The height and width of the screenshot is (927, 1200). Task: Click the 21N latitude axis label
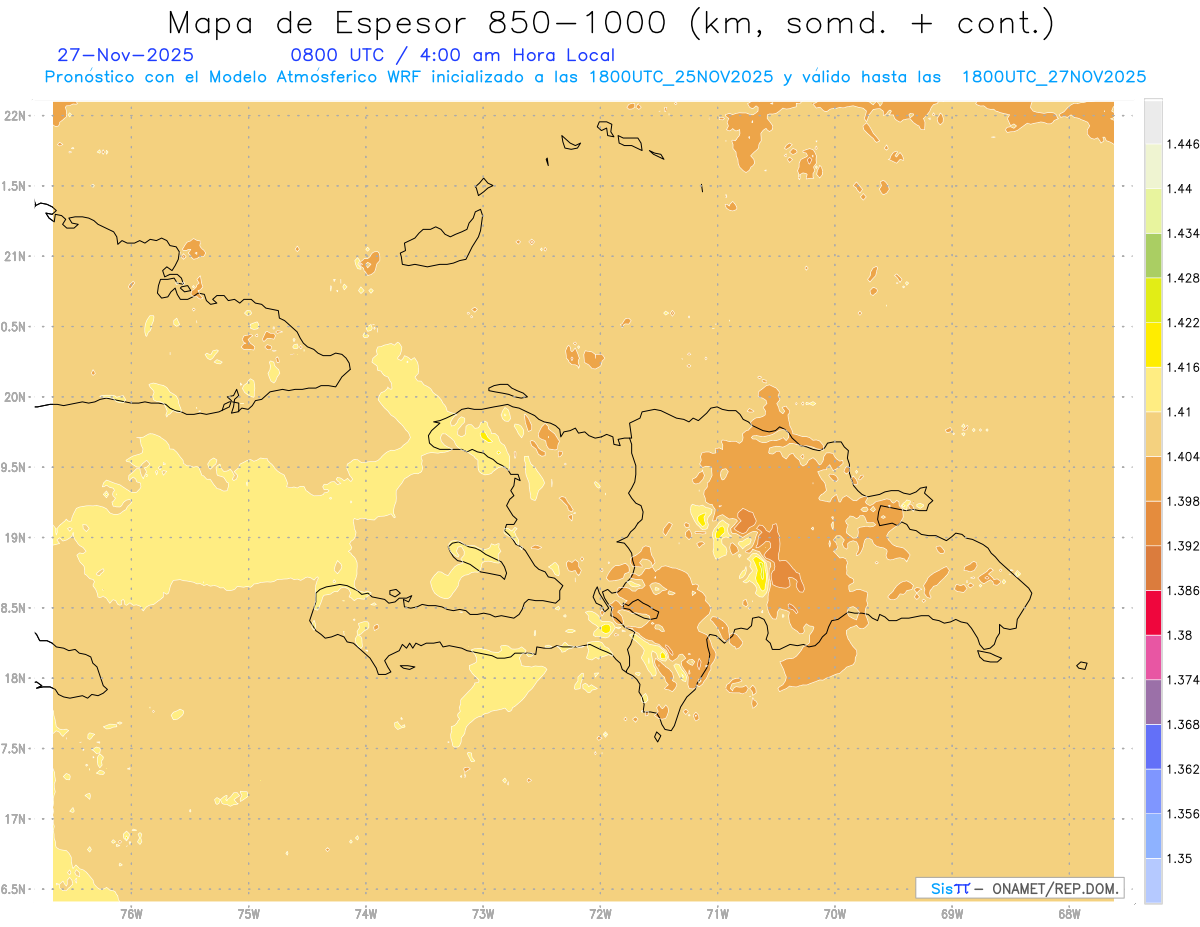pos(14,256)
